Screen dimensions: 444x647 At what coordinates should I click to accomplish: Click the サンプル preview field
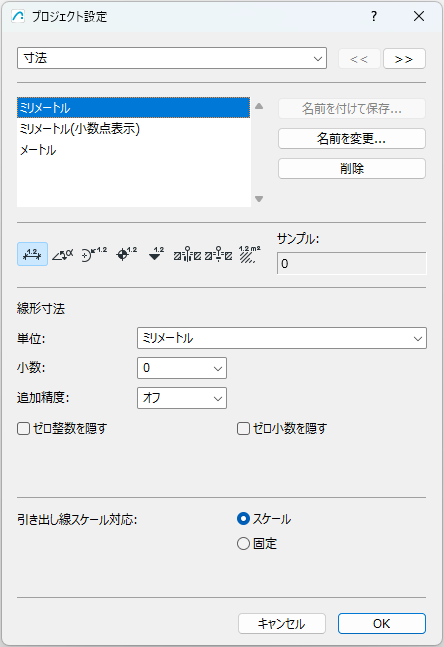click(352, 263)
